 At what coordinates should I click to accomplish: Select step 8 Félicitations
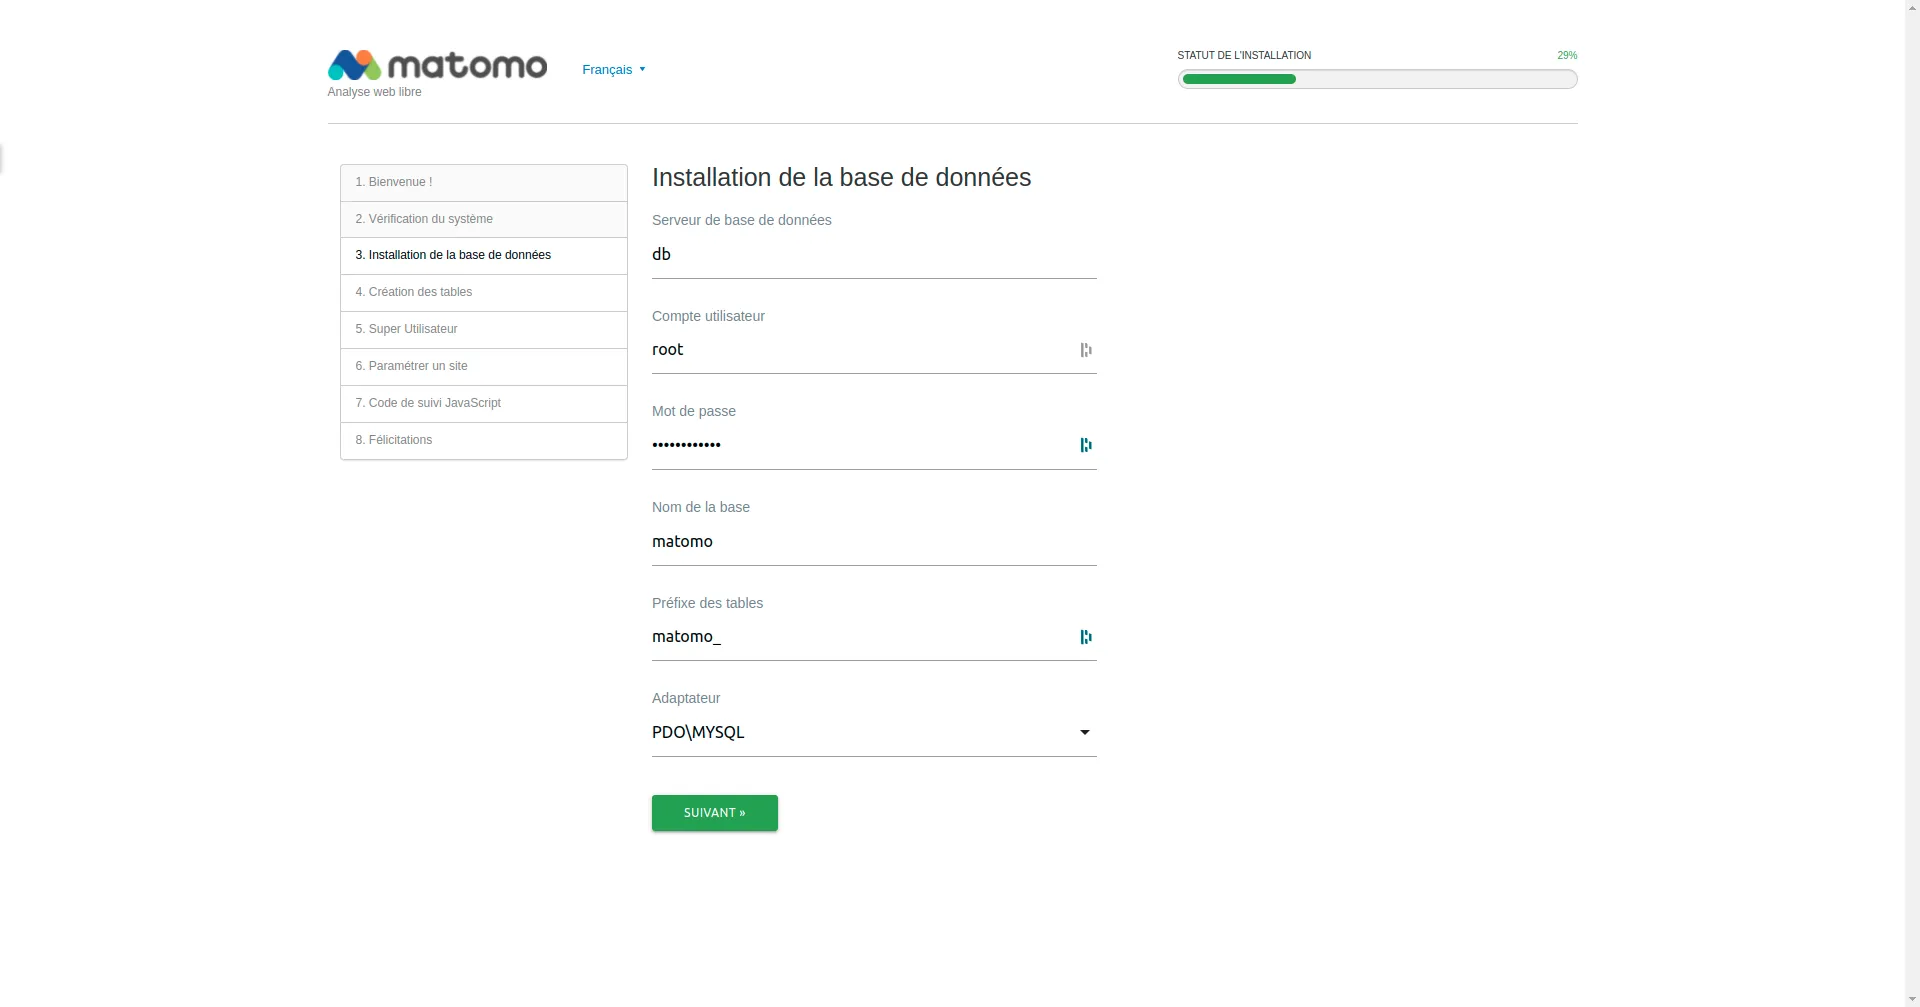[x=483, y=440]
